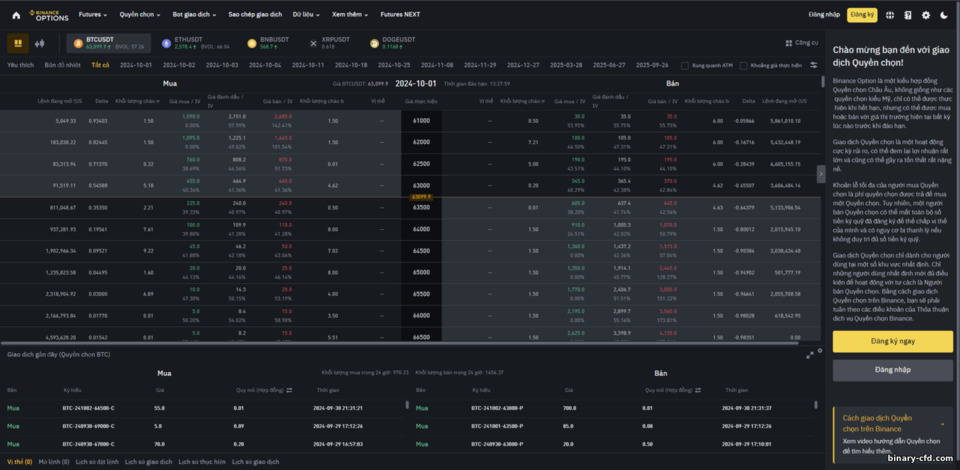Image resolution: width=960 pixels, height=470 pixels.
Task: Toggle the dark mode moon icon
Action: pyautogui.click(x=943, y=15)
